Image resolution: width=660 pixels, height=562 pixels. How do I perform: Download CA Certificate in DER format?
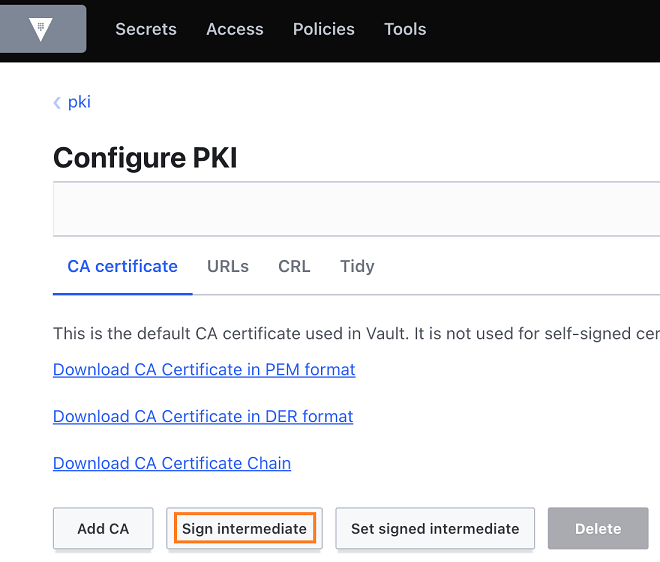(x=203, y=416)
